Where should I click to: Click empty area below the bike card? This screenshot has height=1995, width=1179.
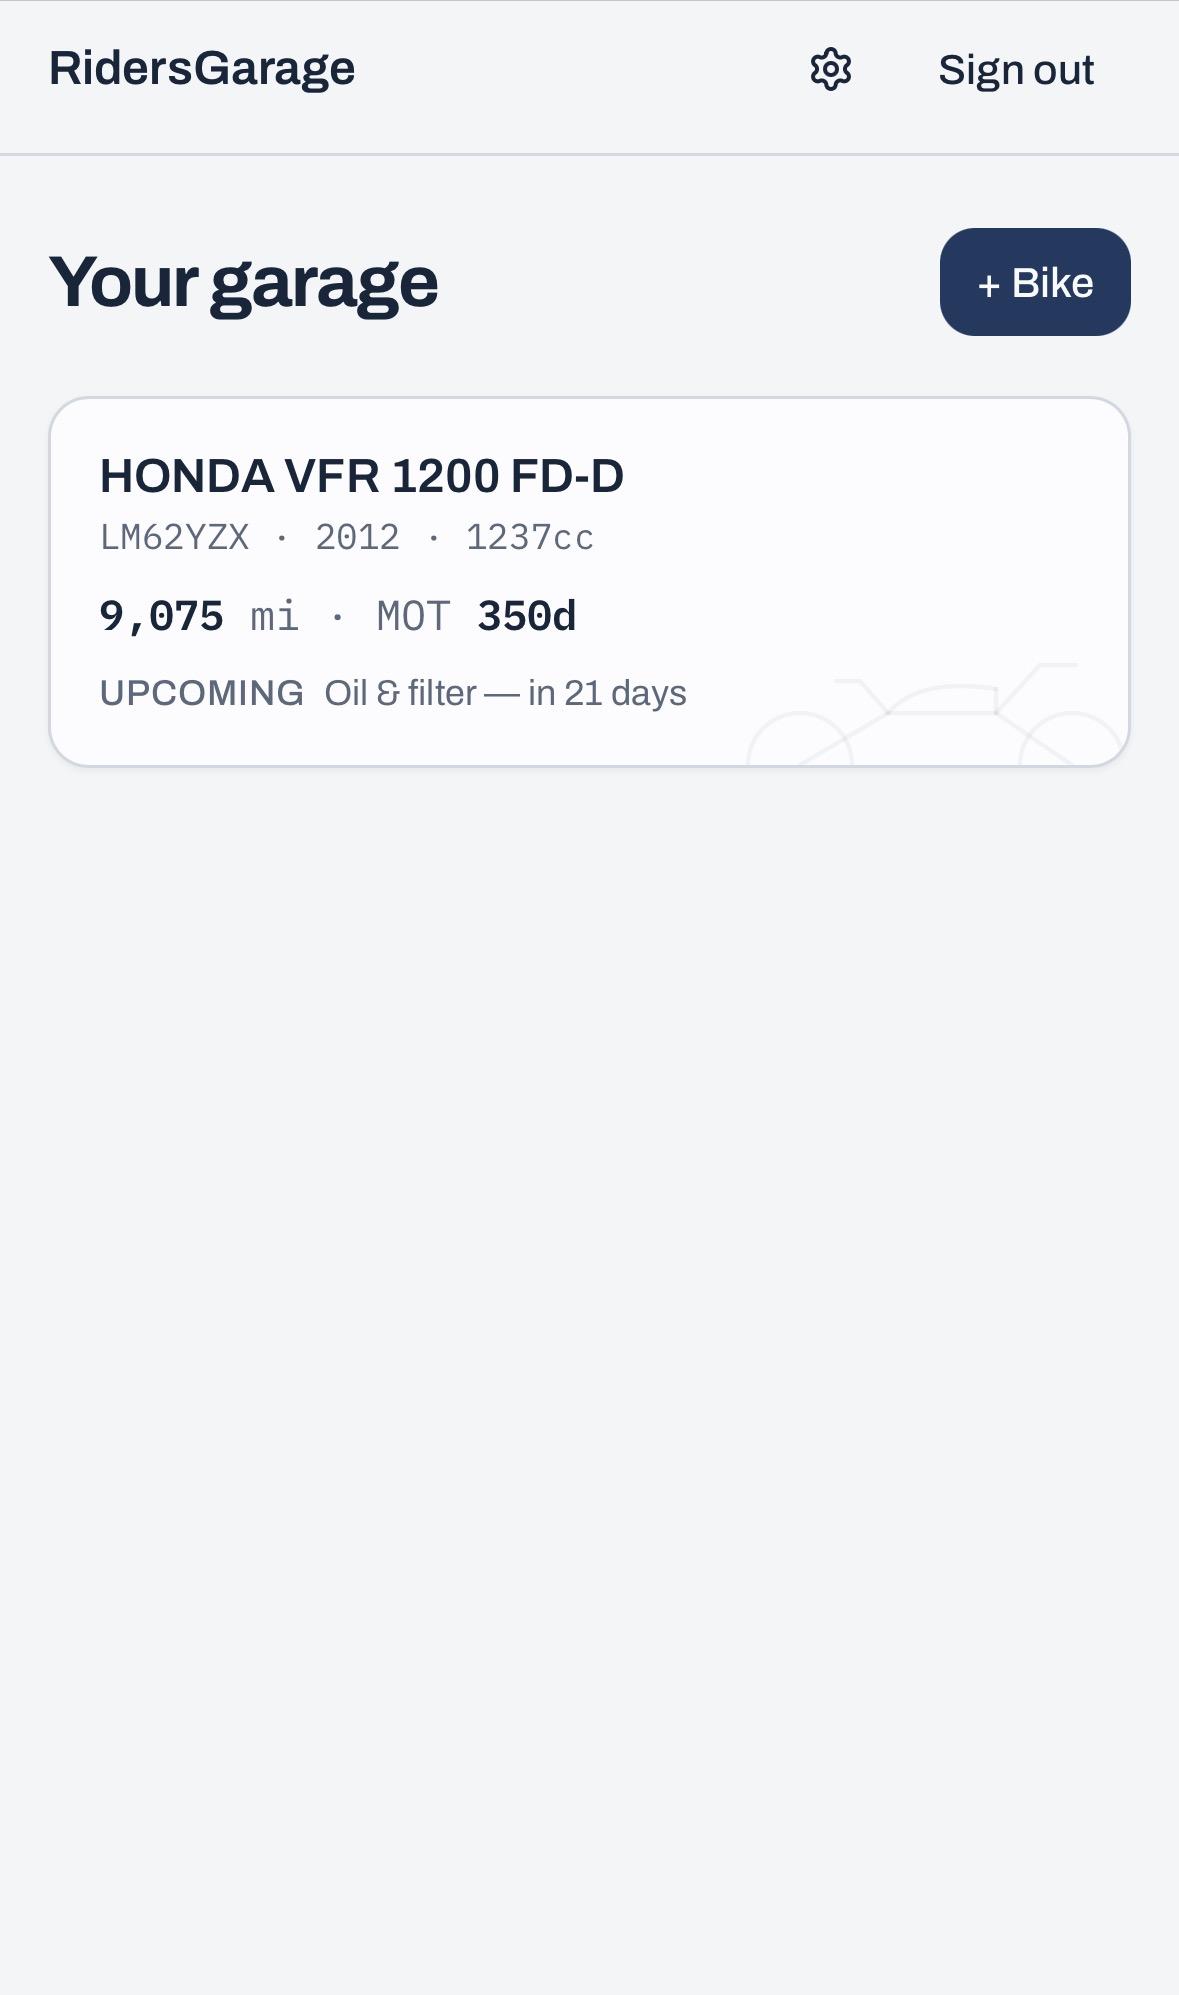pyautogui.click(x=590, y=1300)
